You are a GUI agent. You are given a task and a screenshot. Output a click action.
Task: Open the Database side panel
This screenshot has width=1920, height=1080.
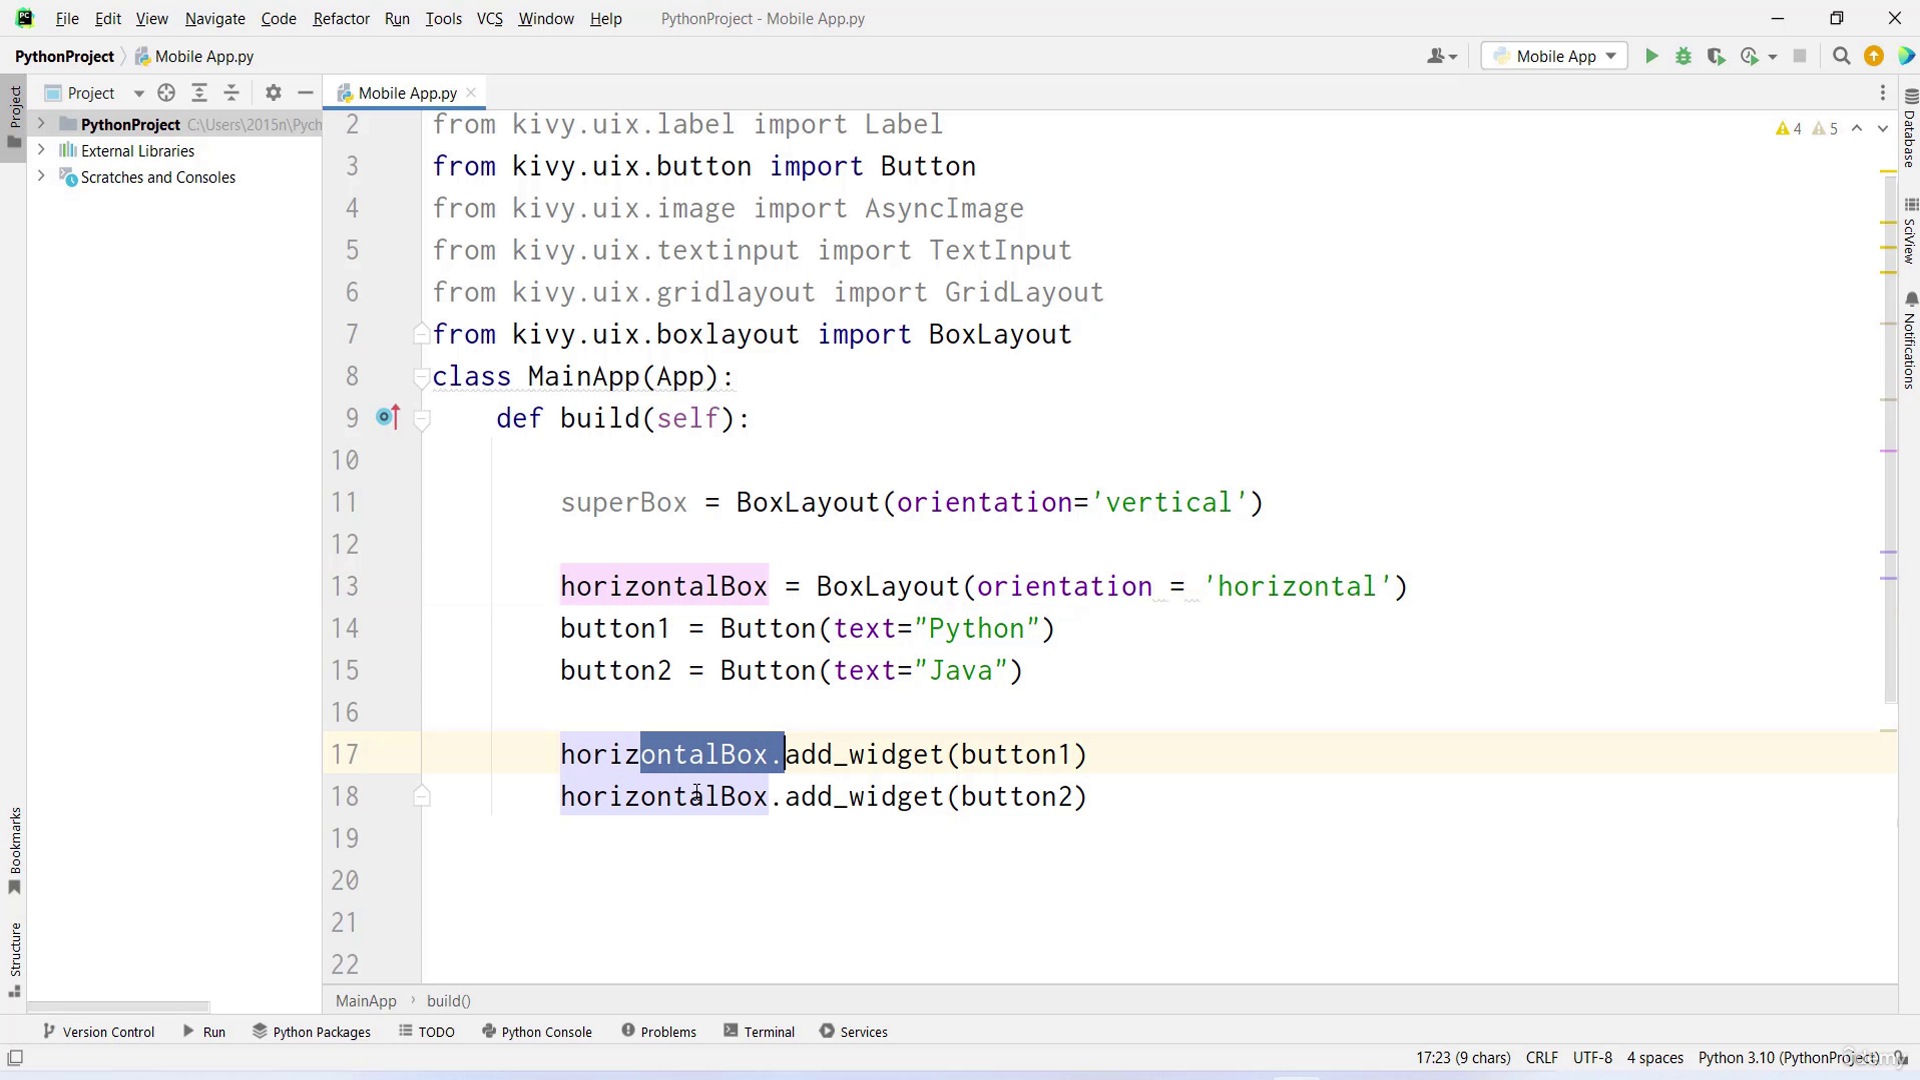coord(1910,128)
